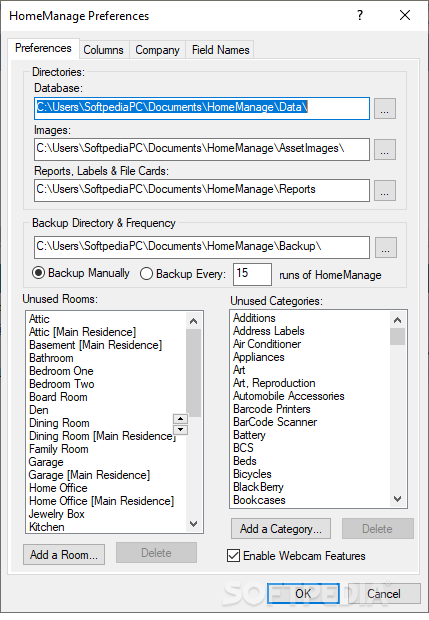429x620 pixels.
Task: Open the Company tab
Action: point(157,50)
